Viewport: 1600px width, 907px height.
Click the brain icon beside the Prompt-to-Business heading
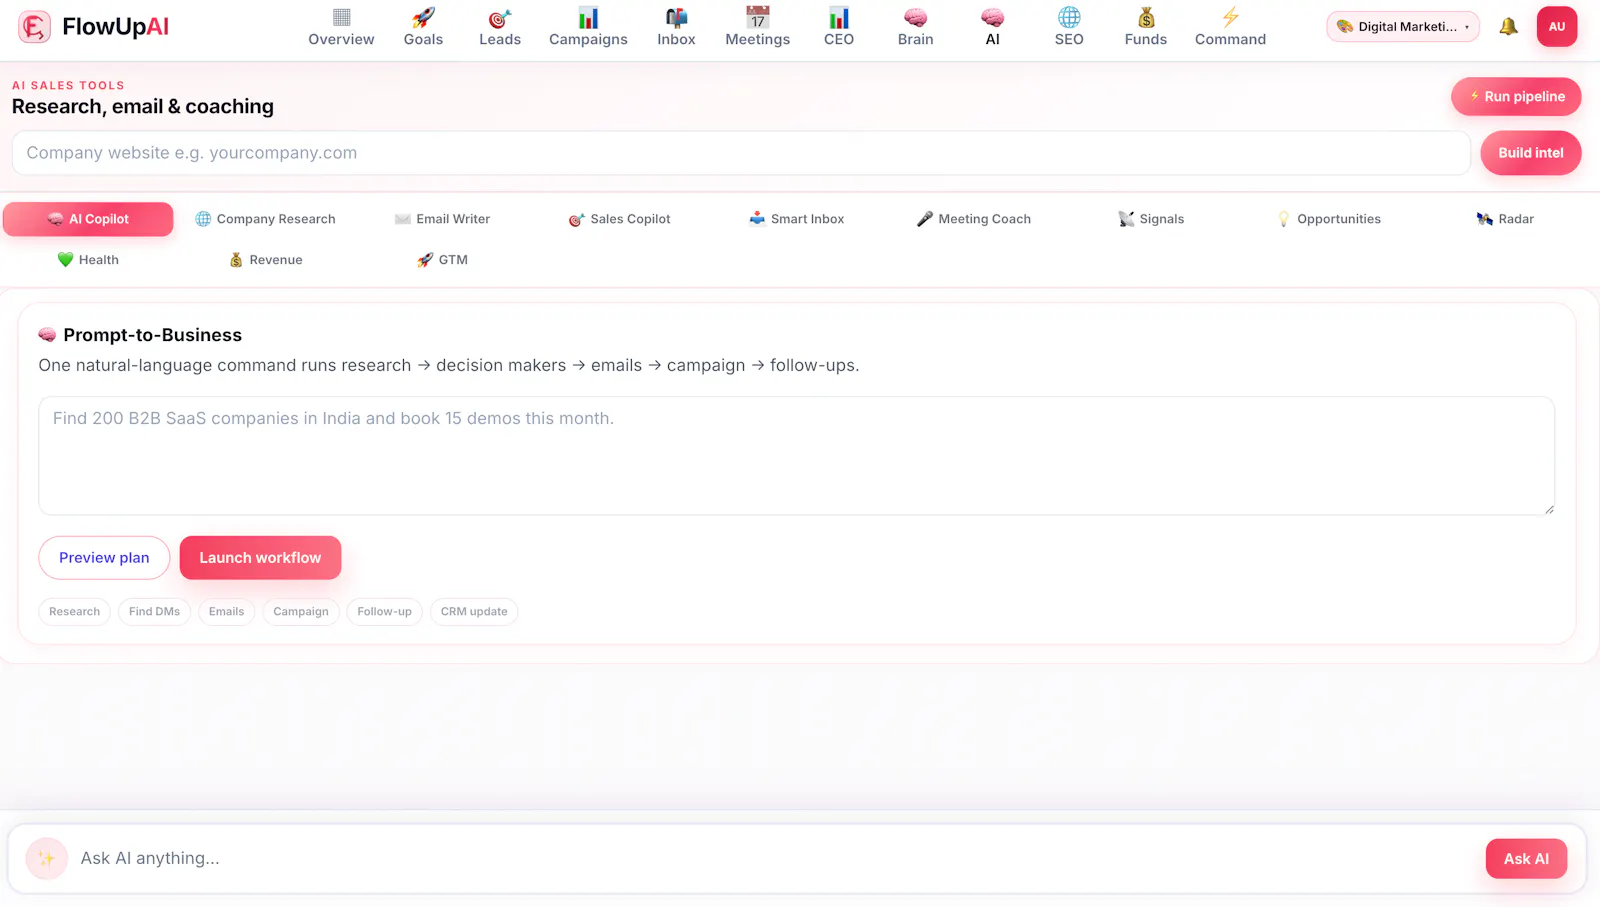47,335
